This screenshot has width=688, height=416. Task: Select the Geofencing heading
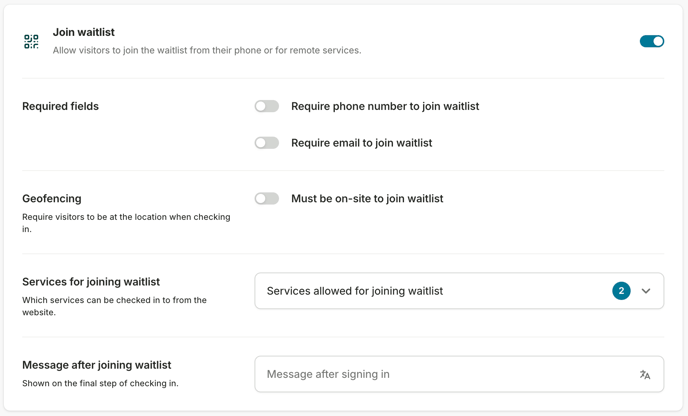click(52, 199)
